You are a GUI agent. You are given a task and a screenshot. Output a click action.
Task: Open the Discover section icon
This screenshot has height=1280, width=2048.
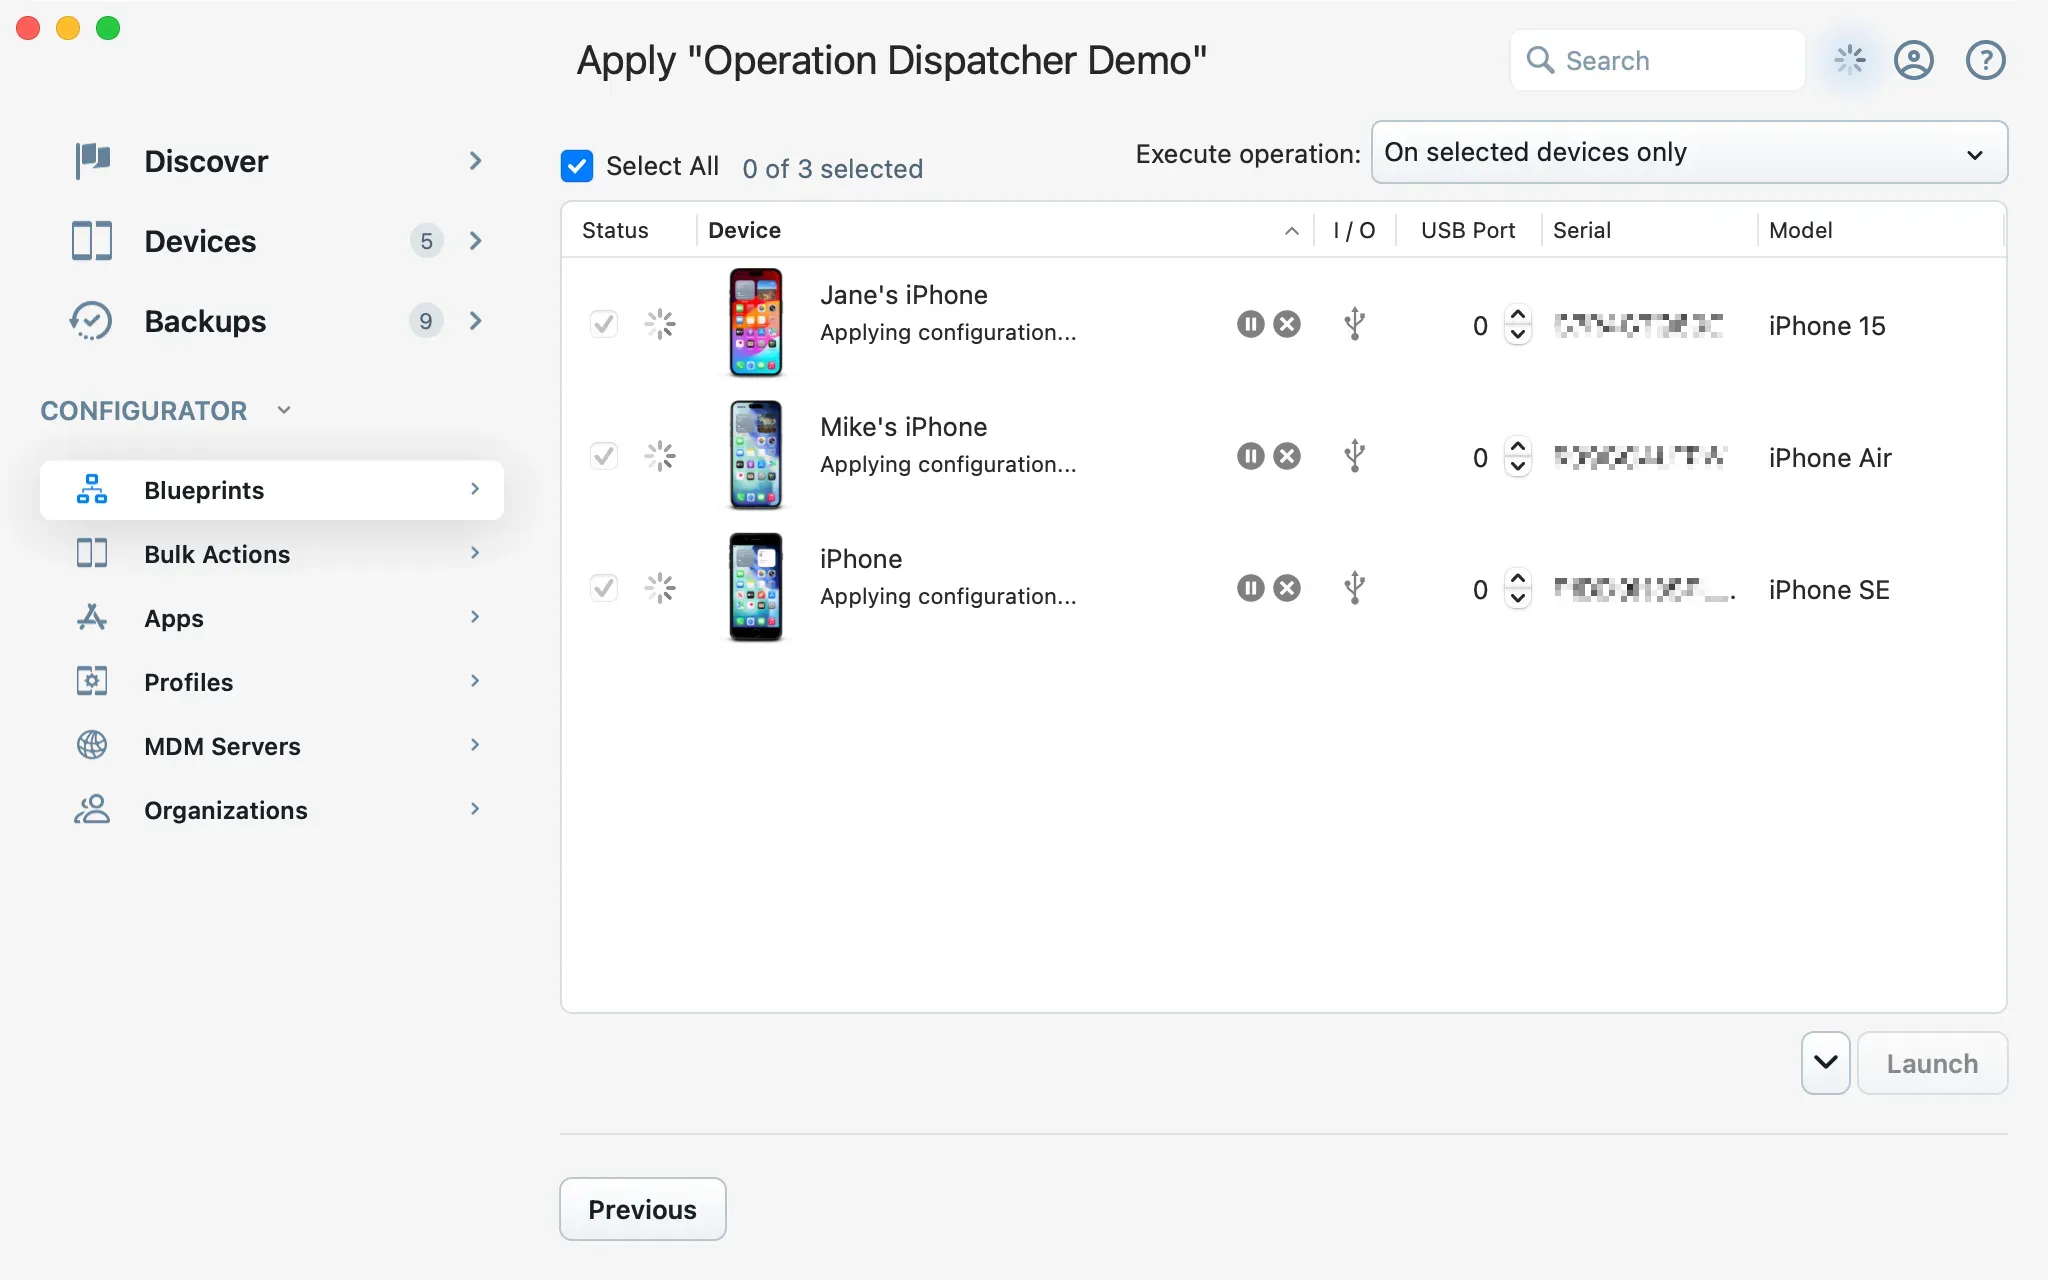(x=92, y=160)
